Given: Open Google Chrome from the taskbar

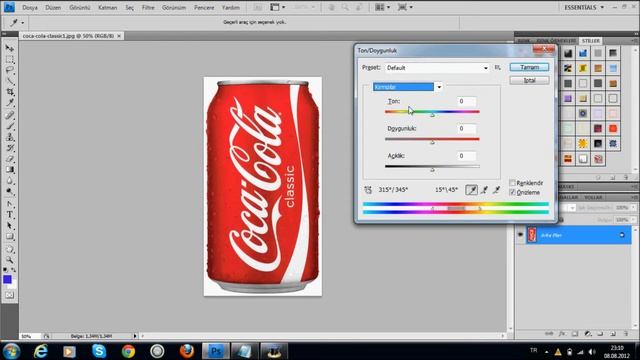Looking at the screenshot, I should click(x=128, y=351).
